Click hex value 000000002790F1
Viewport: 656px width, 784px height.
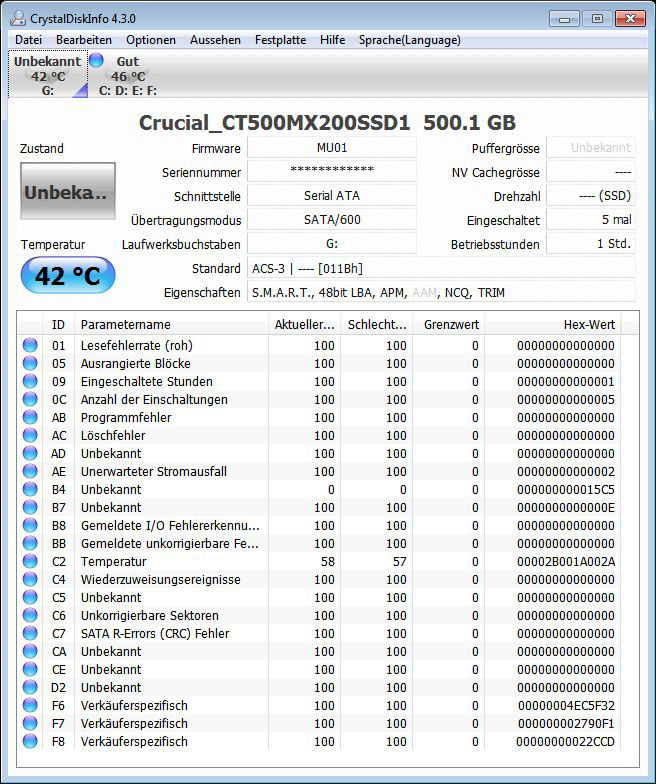(x=566, y=724)
